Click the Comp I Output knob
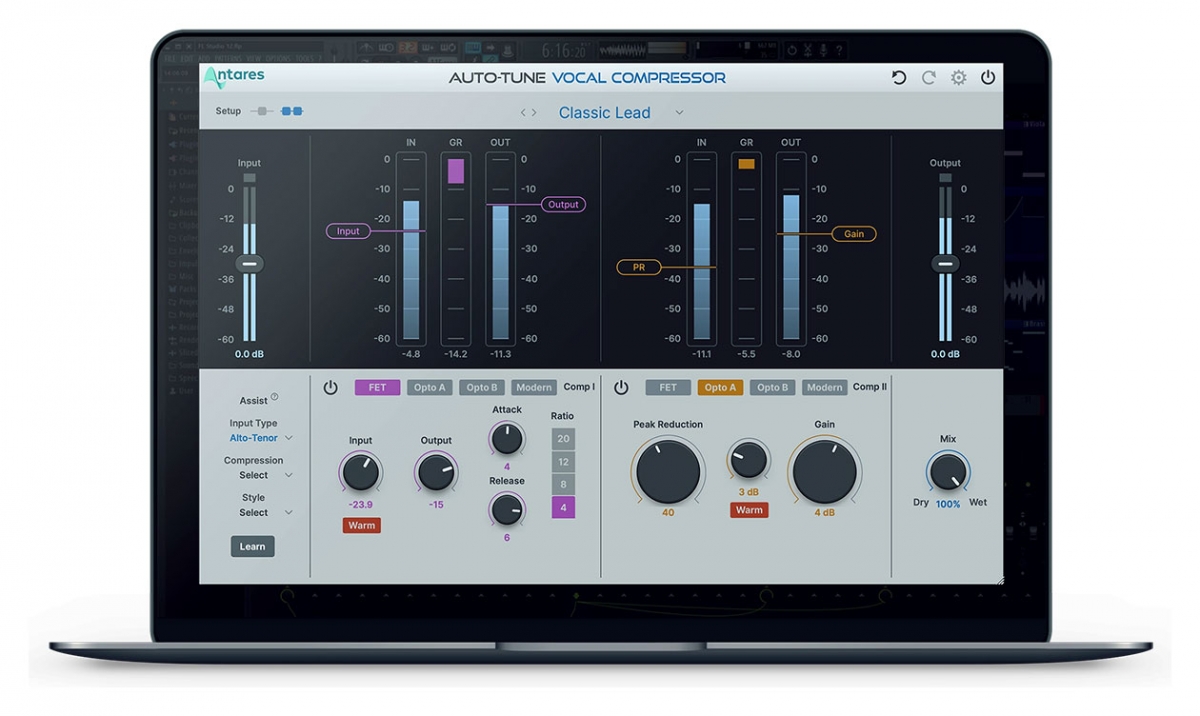This screenshot has width=1200, height=716. (x=436, y=471)
